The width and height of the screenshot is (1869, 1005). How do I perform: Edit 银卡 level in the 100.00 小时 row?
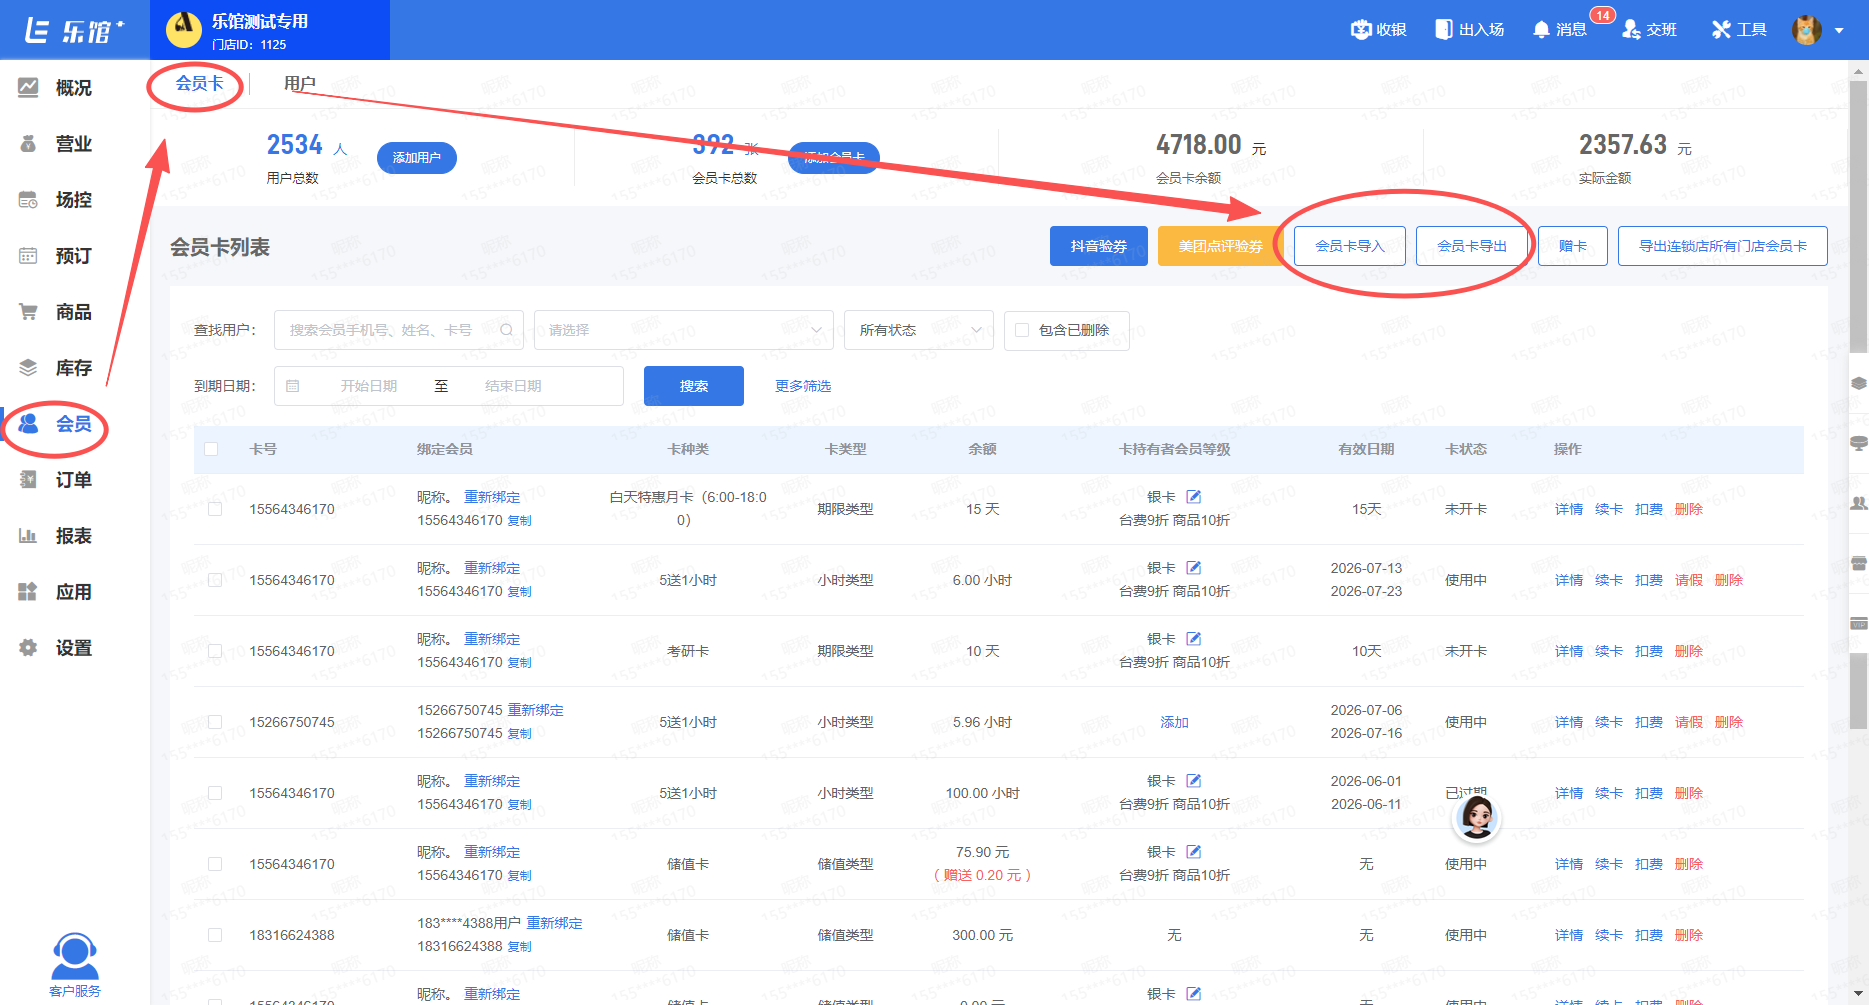pyautogui.click(x=1193, y=781)
